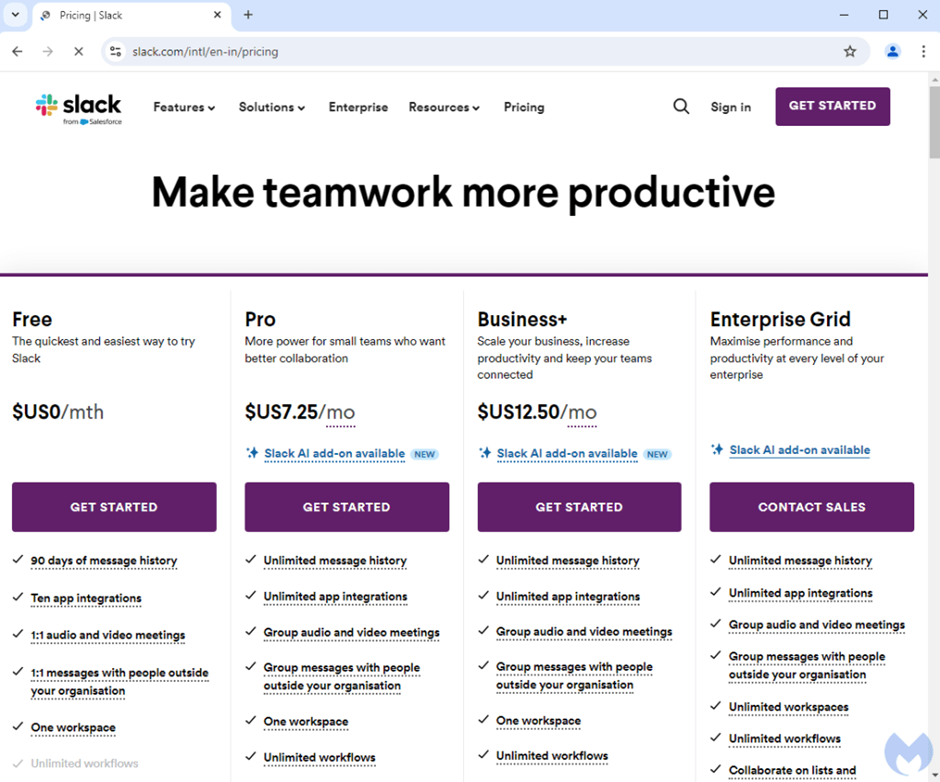
Task: Open the Enterprise nav item
Action: pyautogui.click(x=358, y=107)
